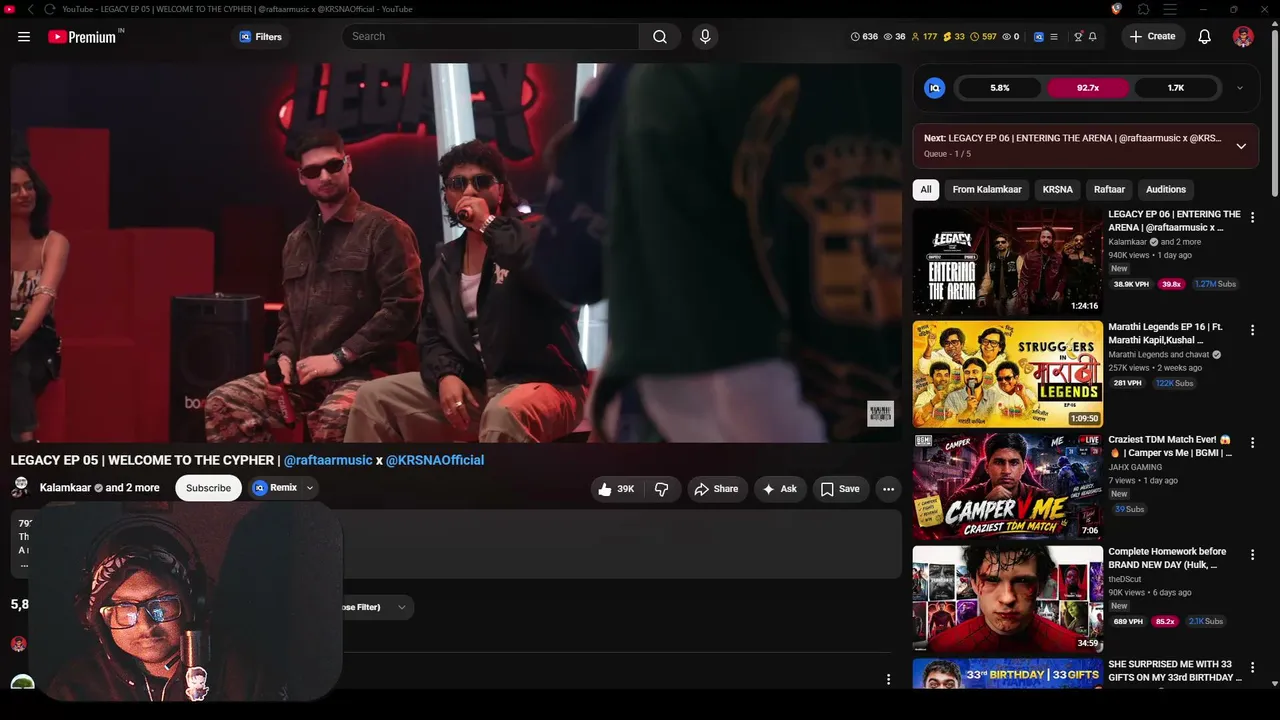The height and width of the screenshot is (720, 1280).
Task: Select the From Kalamkaar chip
Action: 987,189
